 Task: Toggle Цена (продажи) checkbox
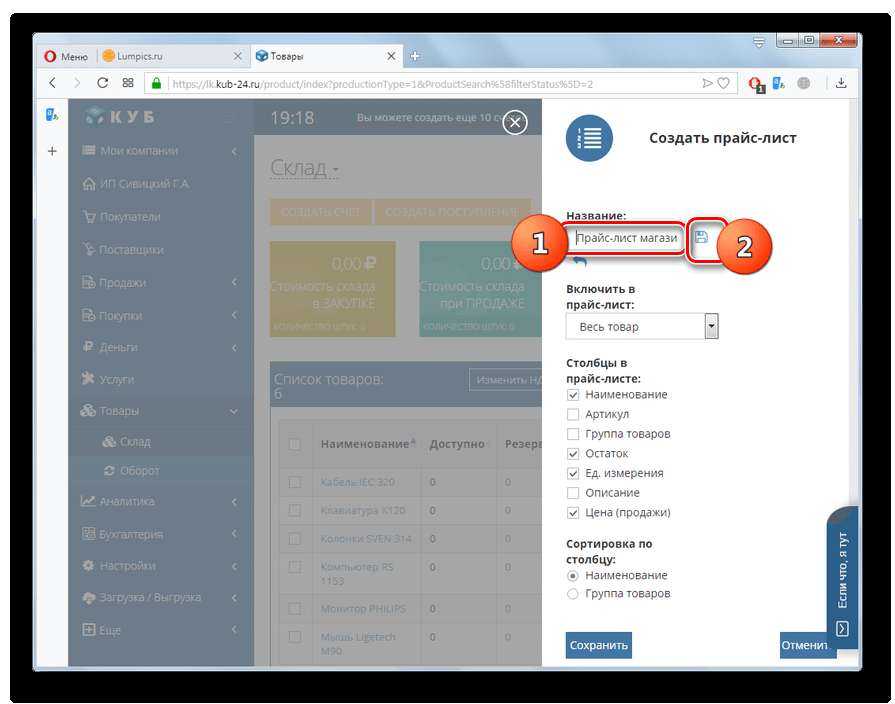tap(573, 513)
